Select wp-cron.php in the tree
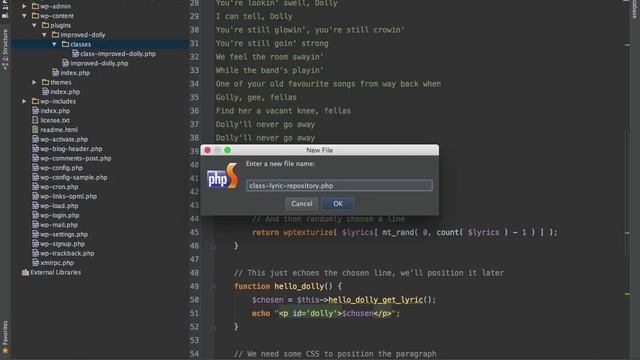The width and height of the screenshot is (640, 360). pos(59,187)
